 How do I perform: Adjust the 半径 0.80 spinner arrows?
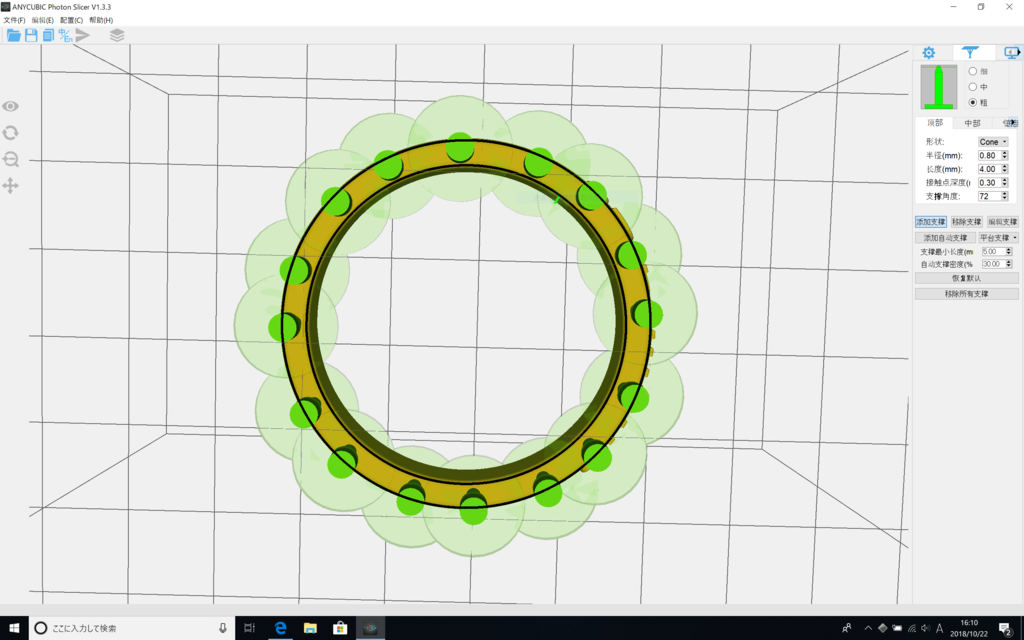click(1004, 155)
